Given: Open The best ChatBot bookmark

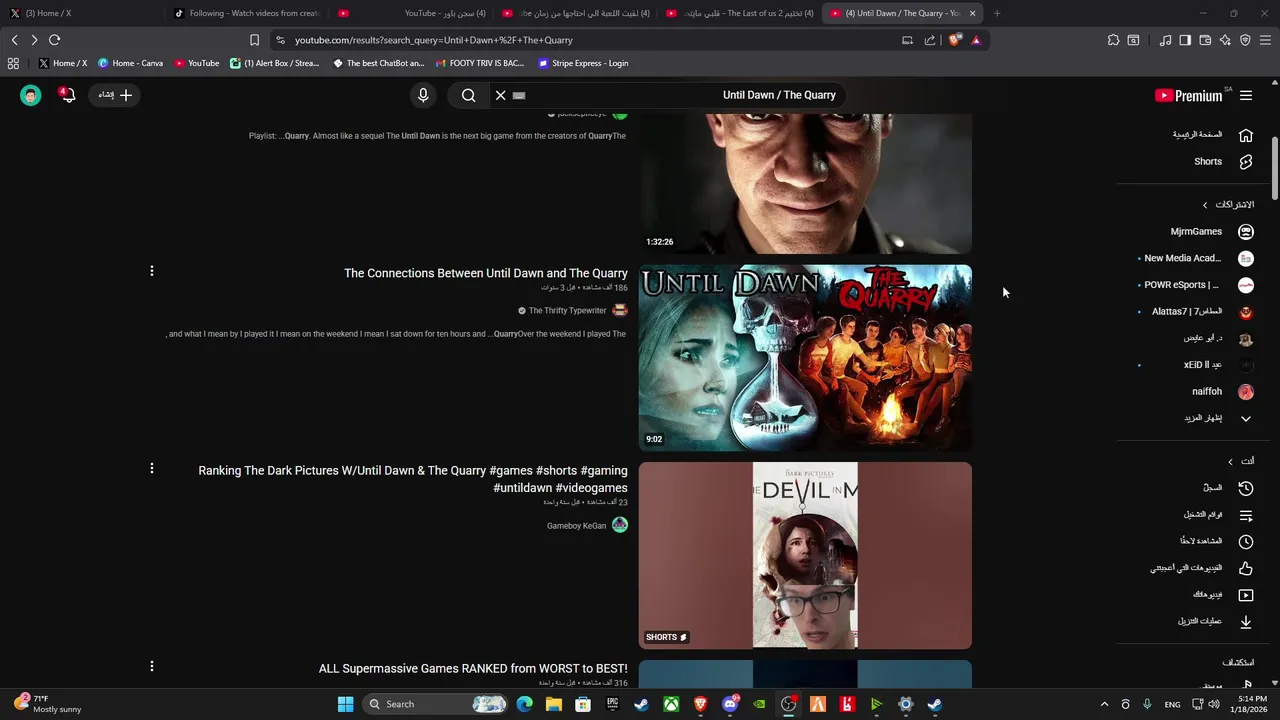Looking at the screenshot, I should pyautogui.click(x=378, y=63).
